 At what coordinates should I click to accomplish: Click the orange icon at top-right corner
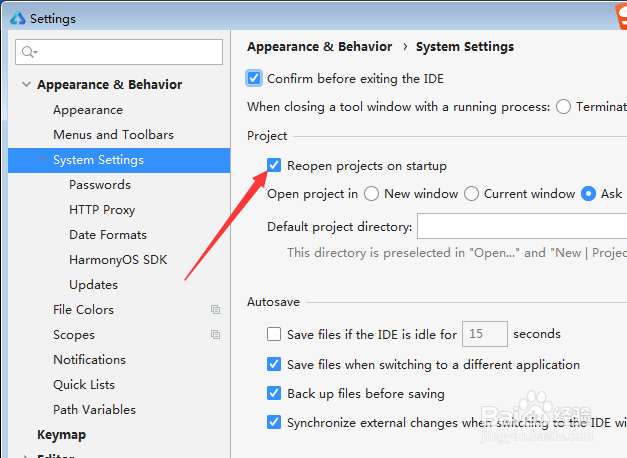click(621, 18)
